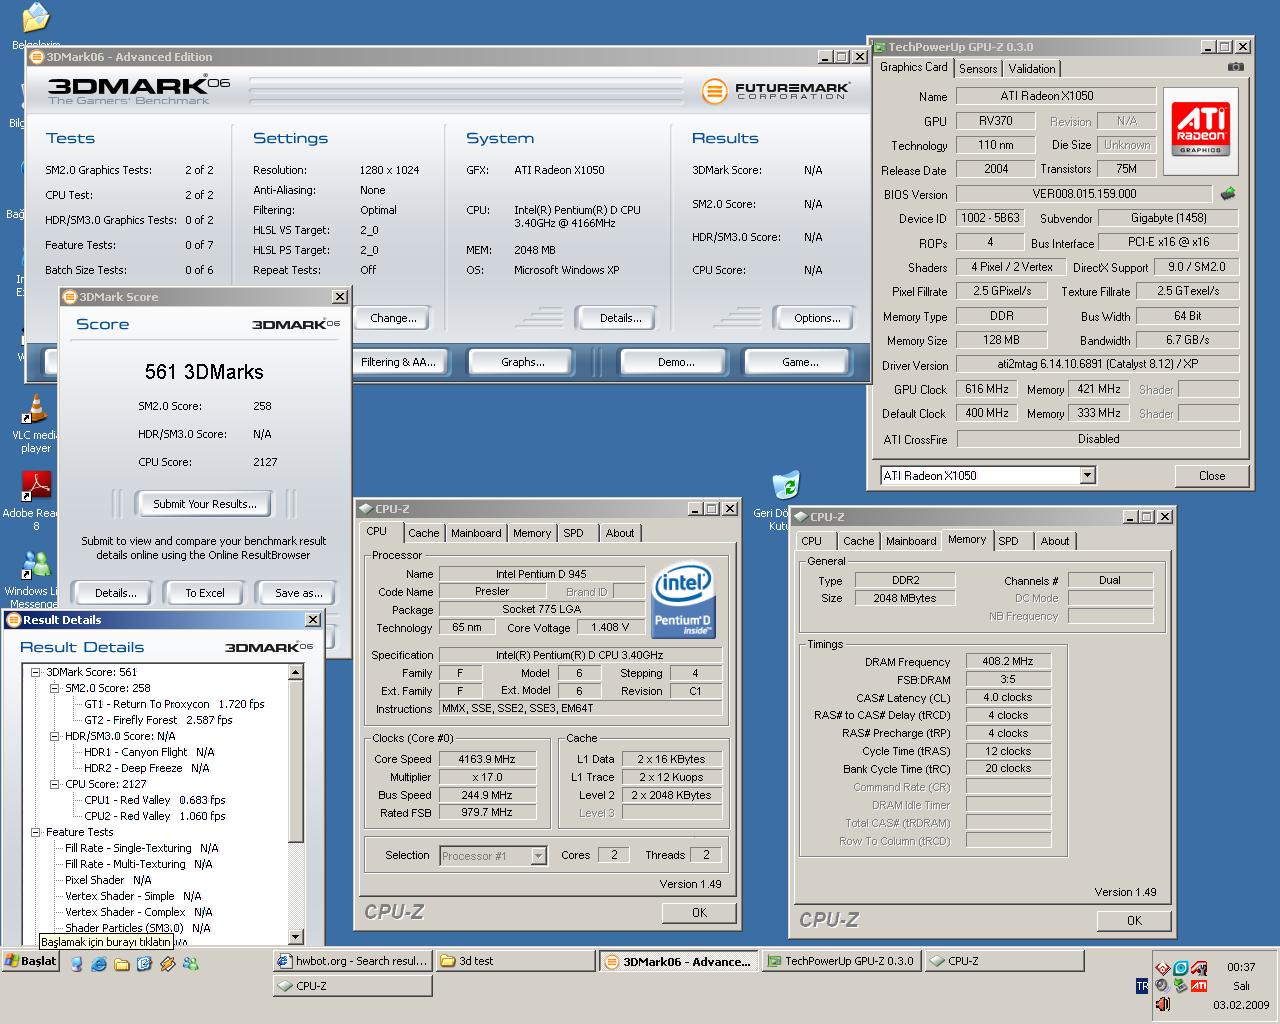Click the Intel Pentium D logo in CPU-Z

(x=682, y=601)
